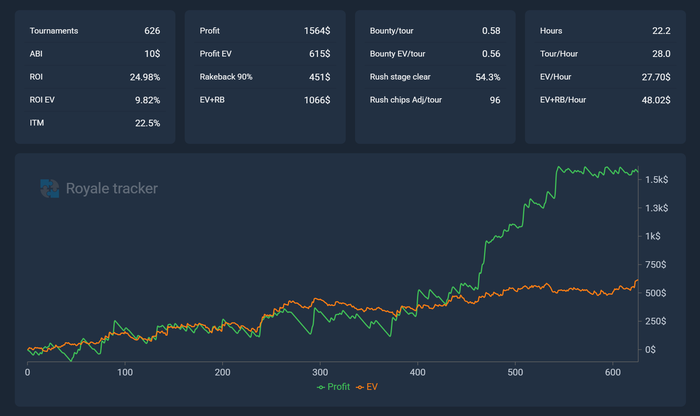
Task: Select the ITM 22.5% value
Action: 147,123
